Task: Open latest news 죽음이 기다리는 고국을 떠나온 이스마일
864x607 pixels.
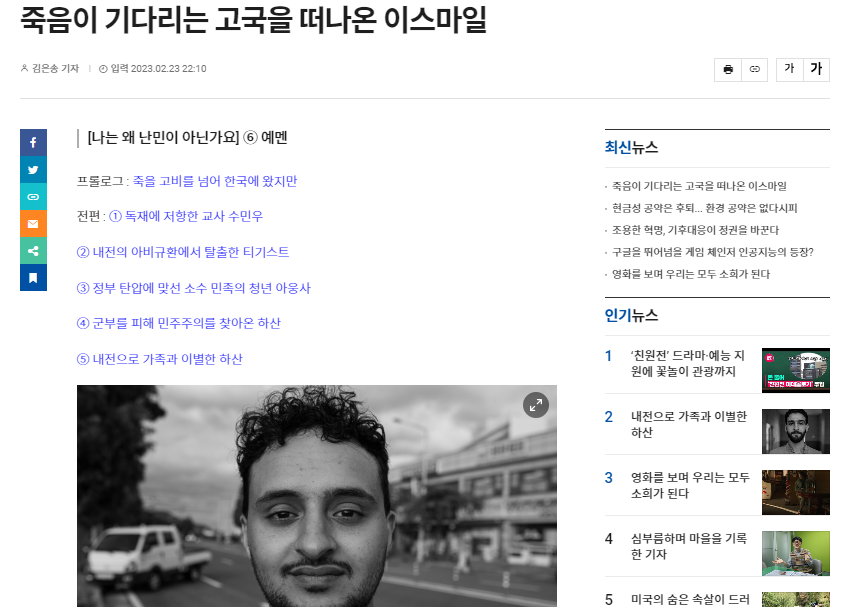Action: 699,186
